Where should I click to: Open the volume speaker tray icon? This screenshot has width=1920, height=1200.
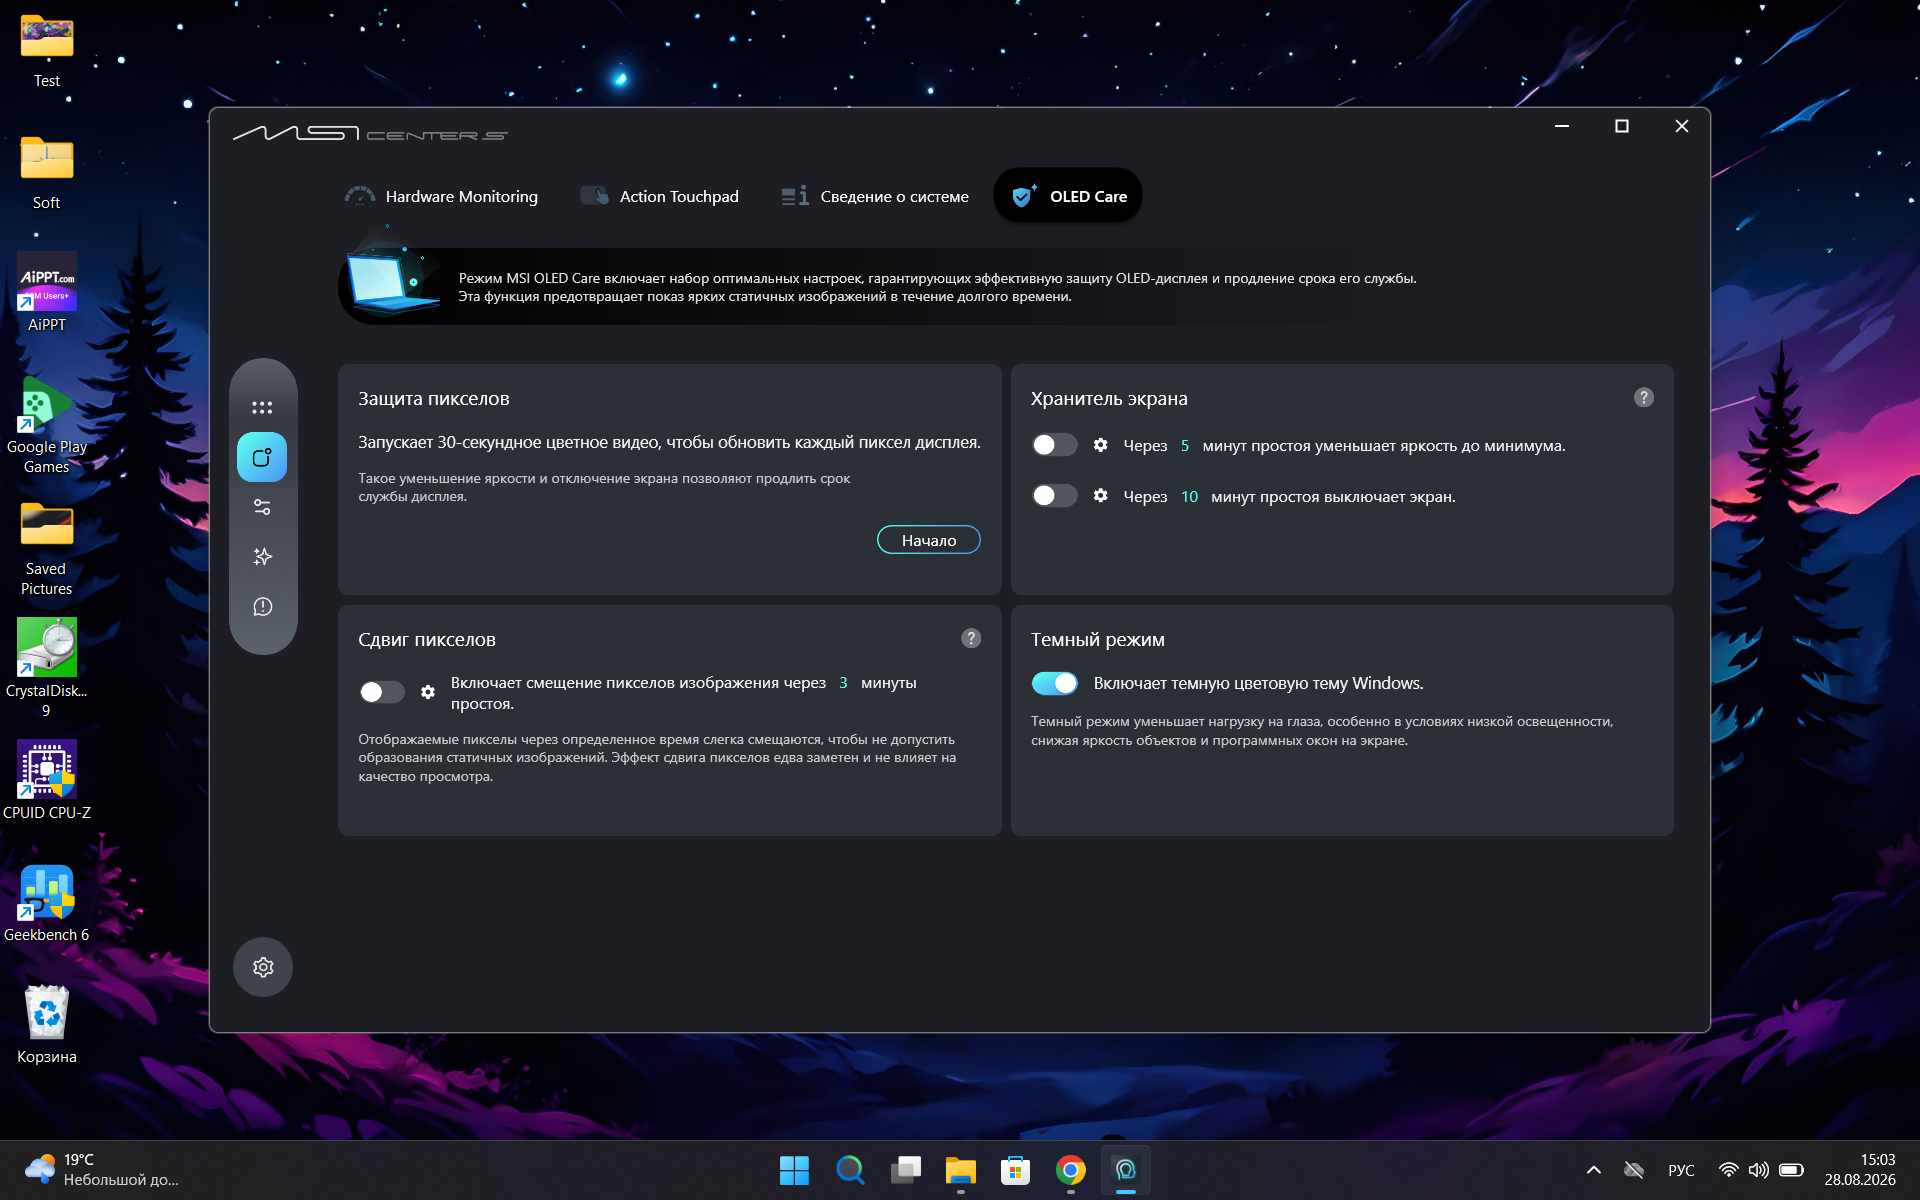pos(1759,1170)
